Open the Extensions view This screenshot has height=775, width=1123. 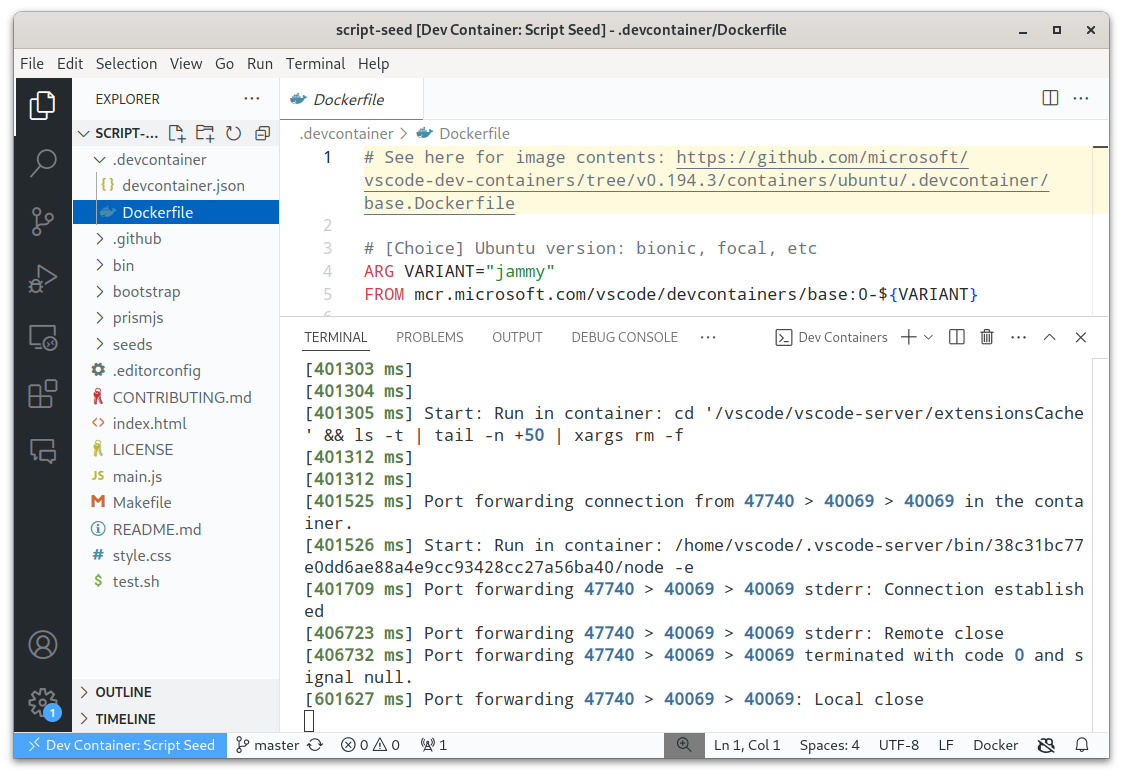[x=42, y=394]
